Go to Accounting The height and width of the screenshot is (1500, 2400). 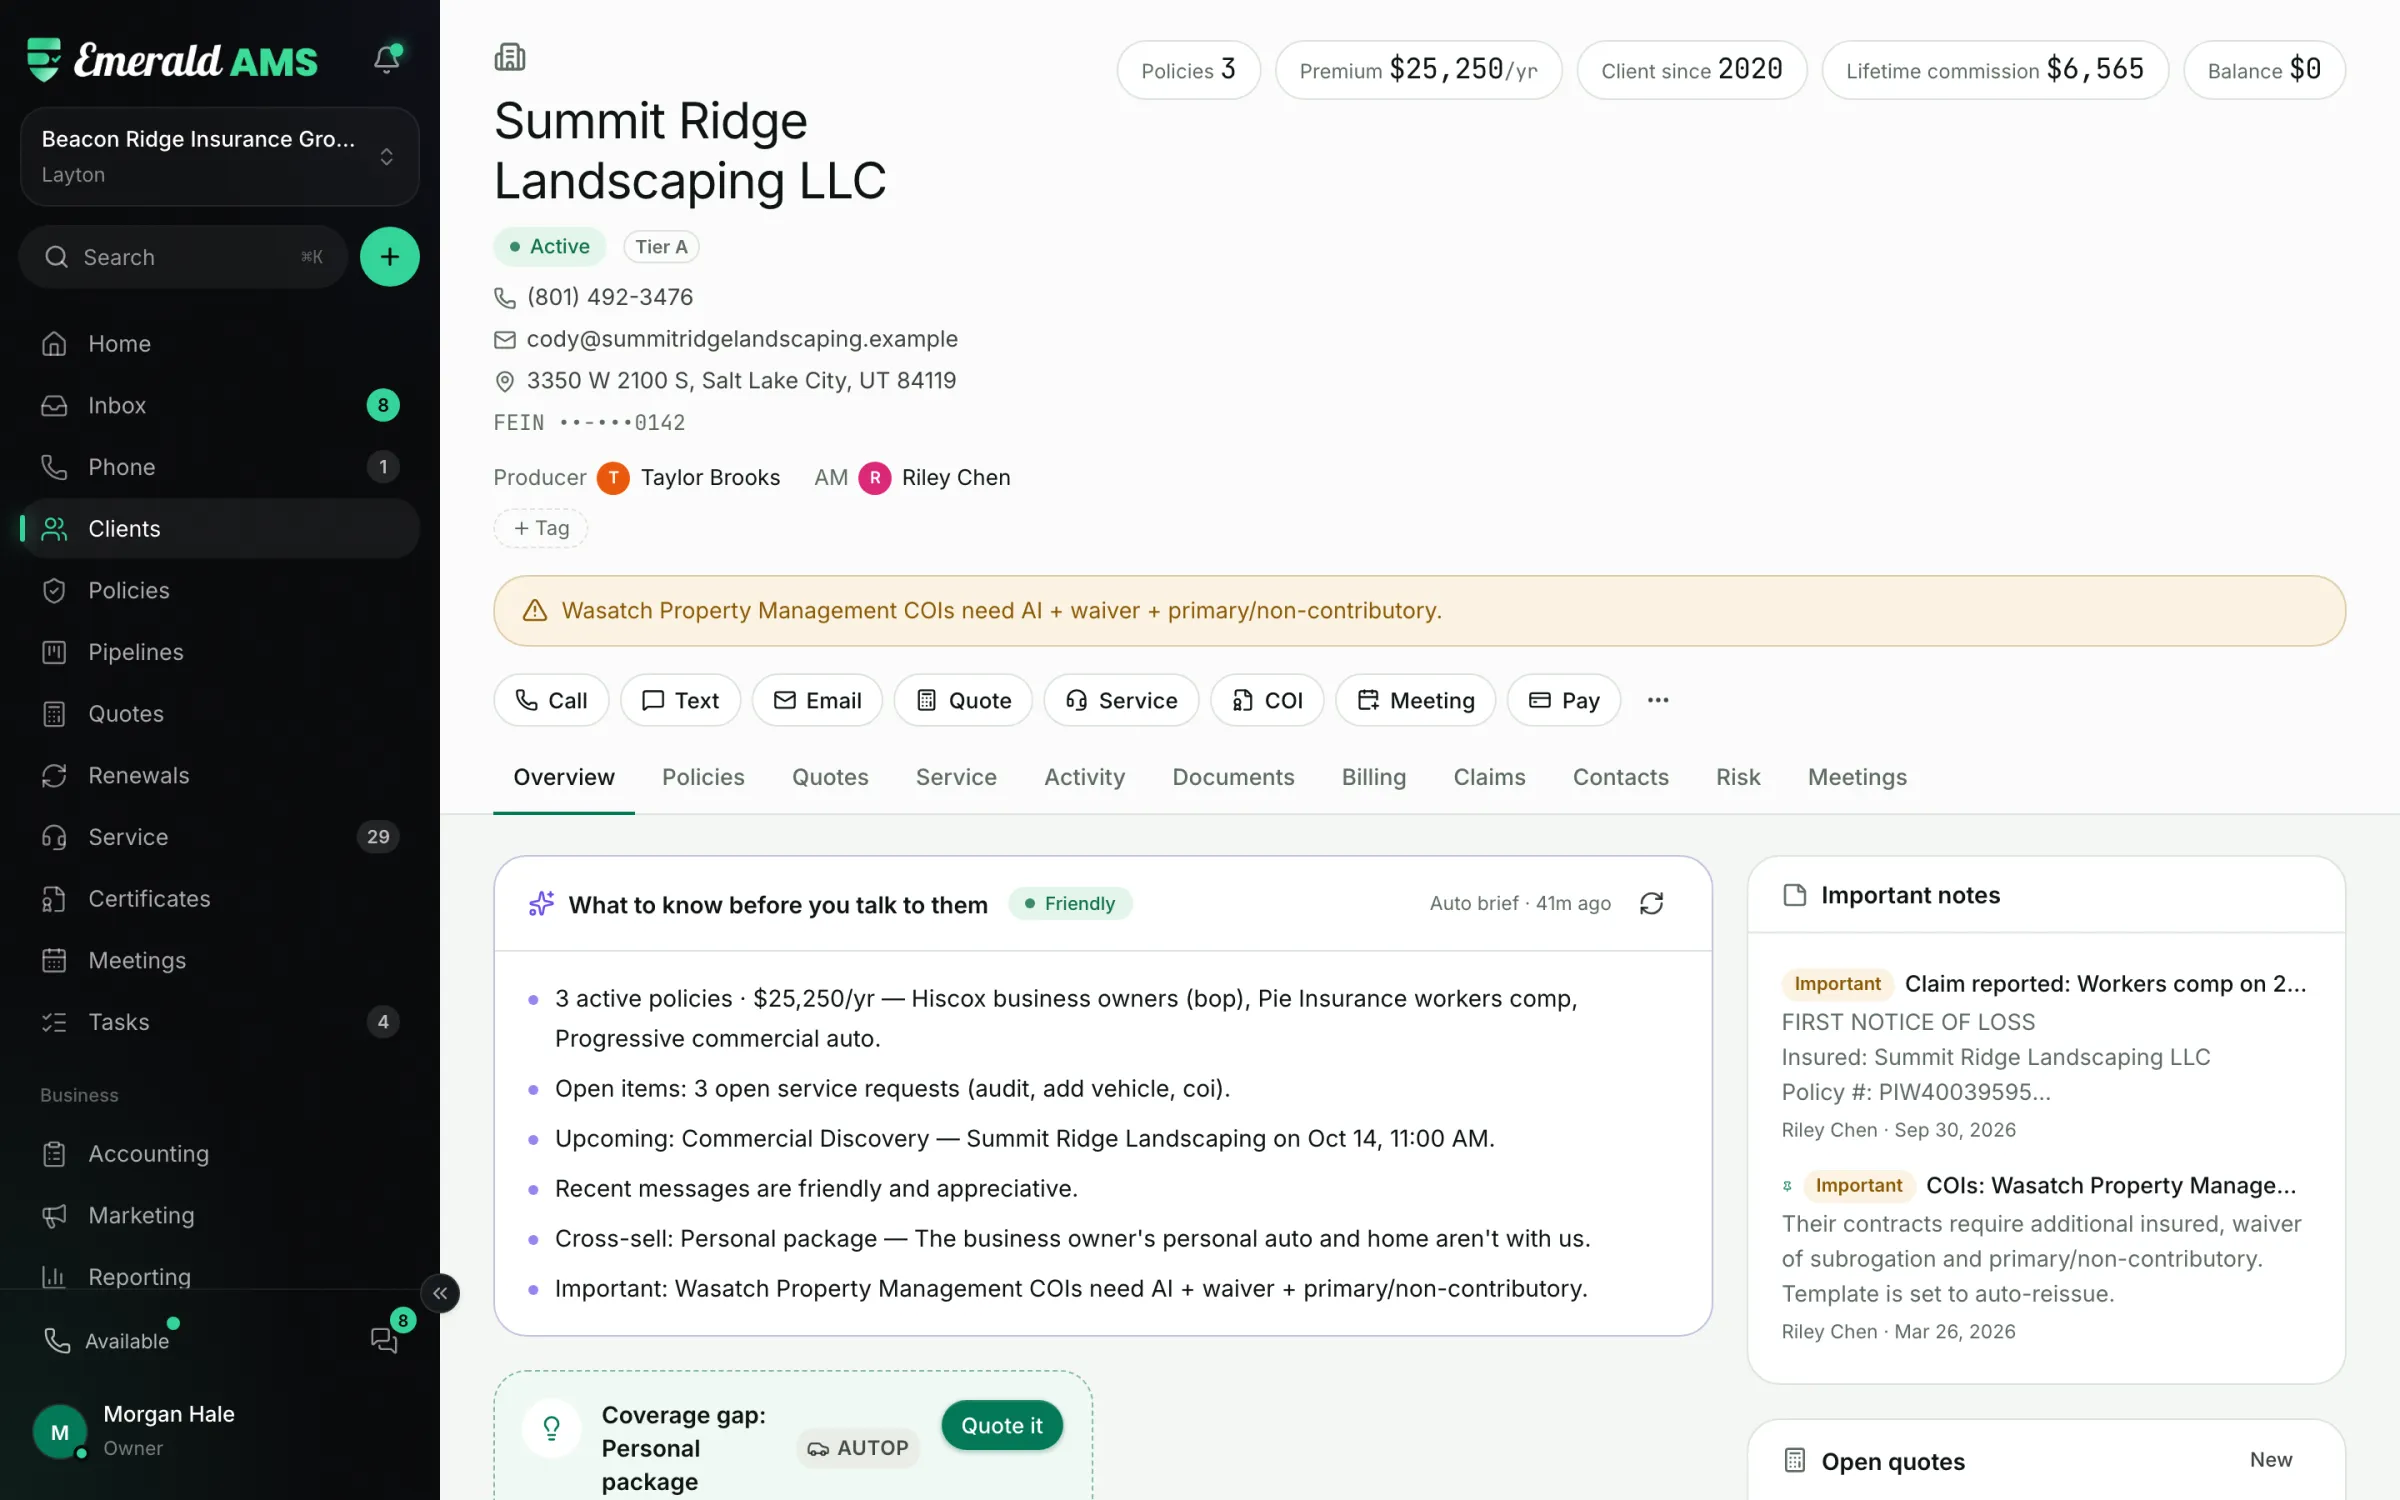tap(219, 1154)
